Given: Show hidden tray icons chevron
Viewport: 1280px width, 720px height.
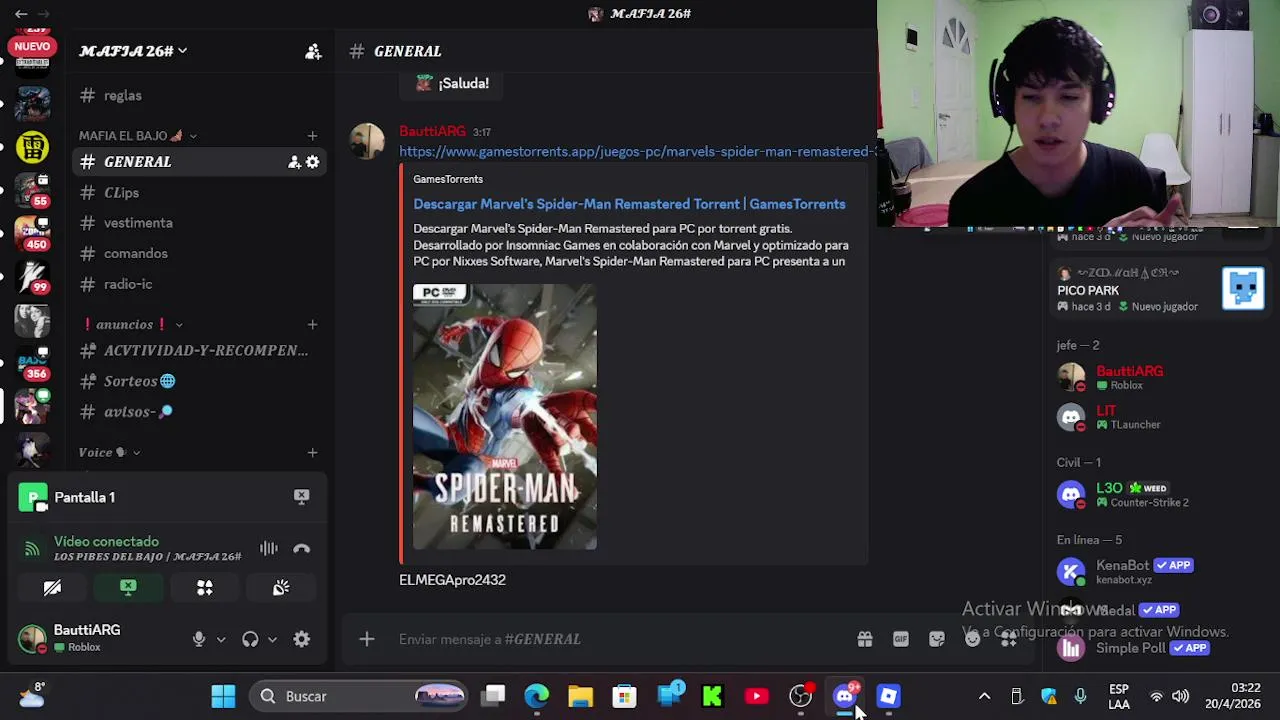Looking at the screenshot, I should tap(984, 696).
